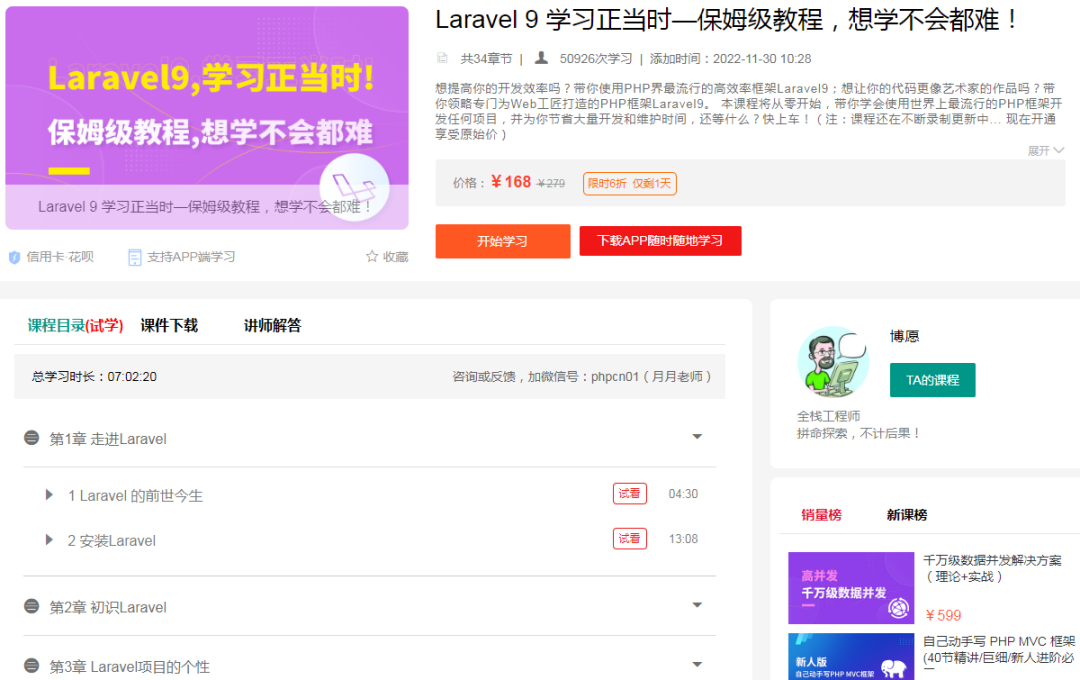Viewport: 1080px width, 680px height.
Task: Click instructor 博愿 avatar image
Action: tap(833, 362)
